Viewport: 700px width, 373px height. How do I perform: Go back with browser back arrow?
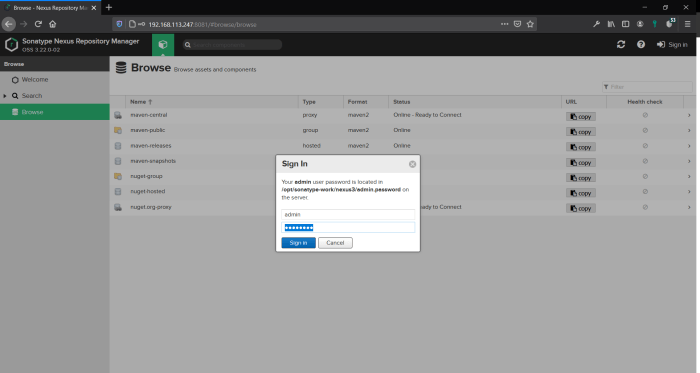point(8,24)
